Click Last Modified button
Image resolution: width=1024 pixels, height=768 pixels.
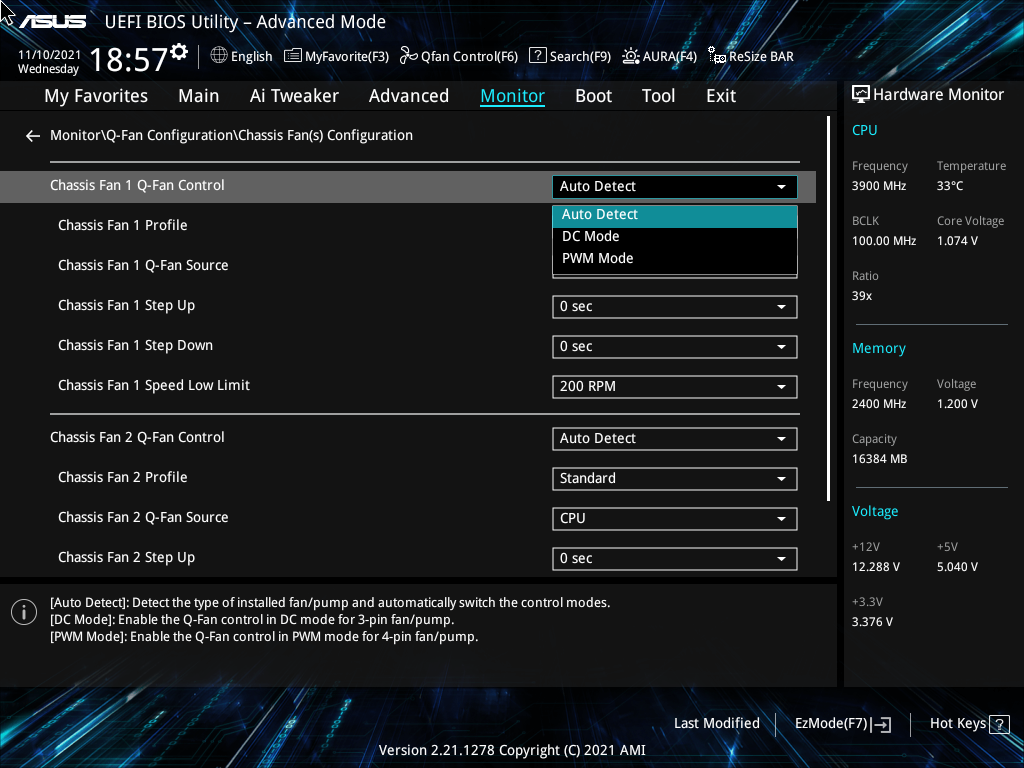716,724
